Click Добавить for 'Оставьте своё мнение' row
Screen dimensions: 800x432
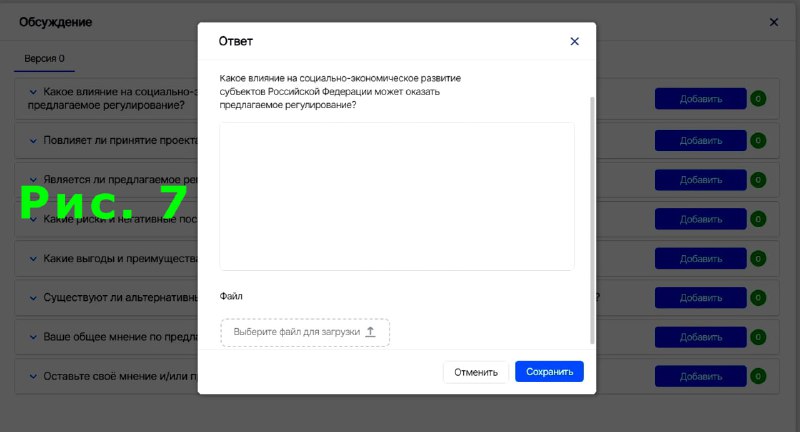pyautogui.click(x=701, y=376)
